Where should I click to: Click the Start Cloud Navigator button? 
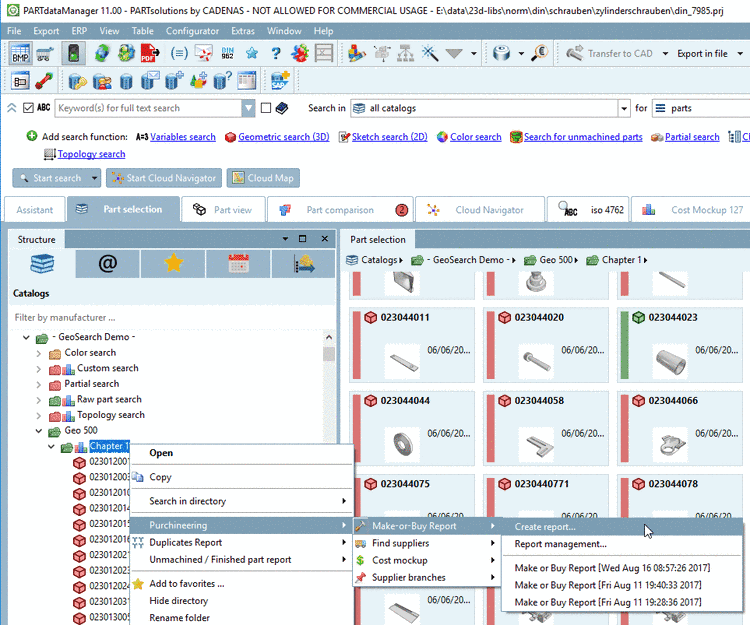164,178
